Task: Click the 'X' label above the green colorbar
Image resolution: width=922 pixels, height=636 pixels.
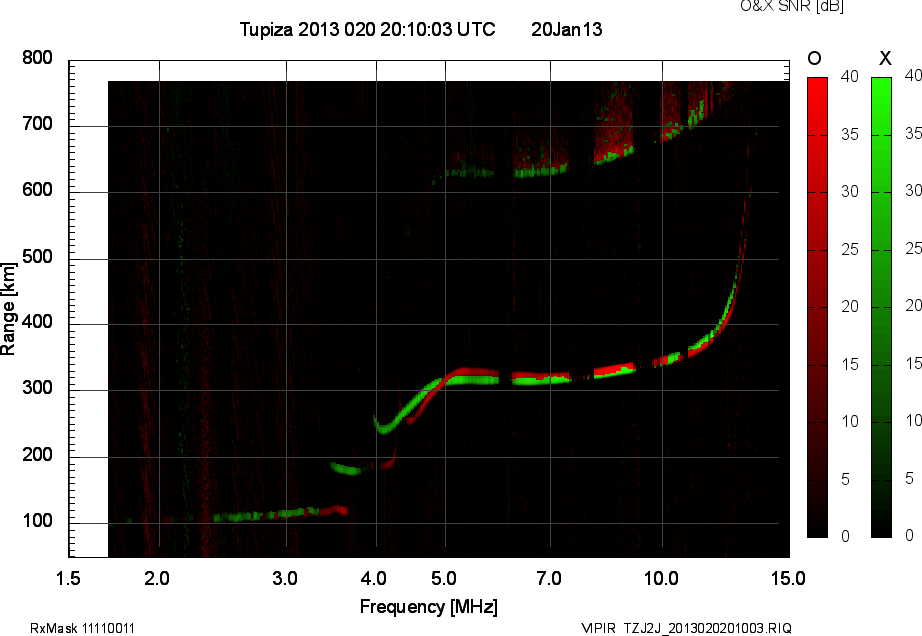Action: [x=885, y=58]
